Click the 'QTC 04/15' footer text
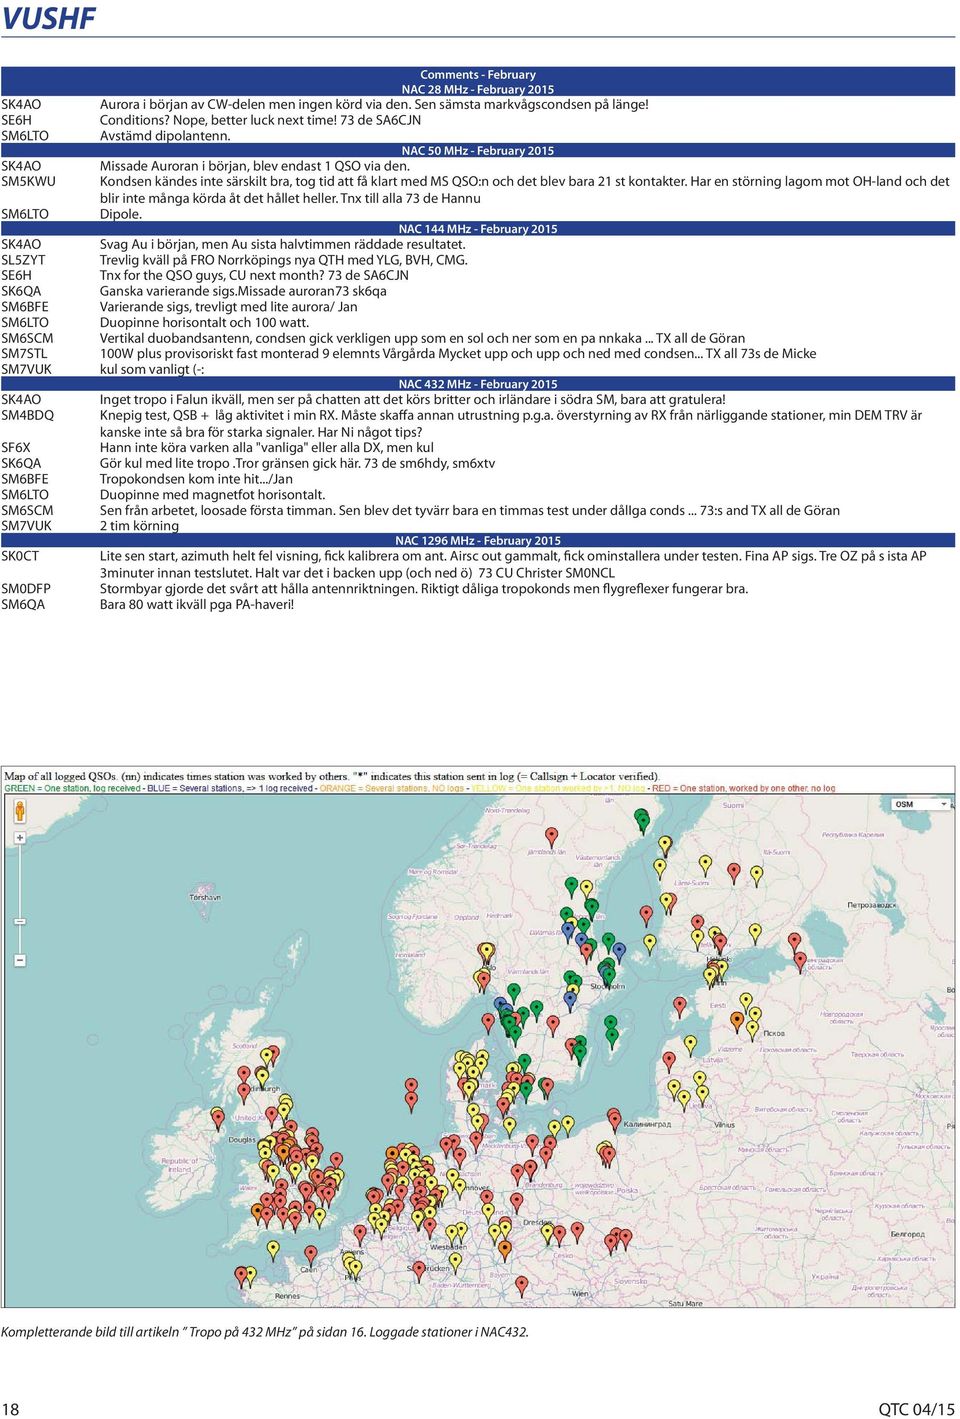 click(x=917, y=1408)
